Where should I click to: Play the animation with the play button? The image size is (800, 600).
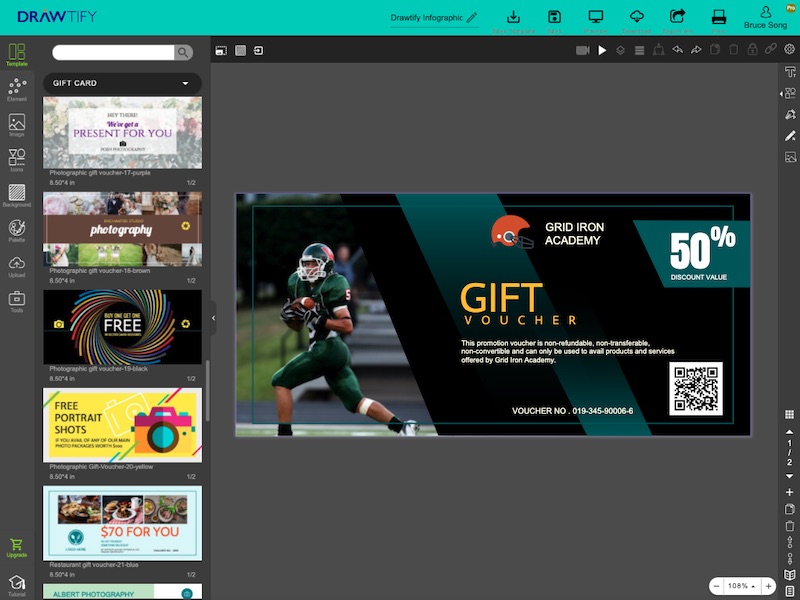[x=602, y=50]
